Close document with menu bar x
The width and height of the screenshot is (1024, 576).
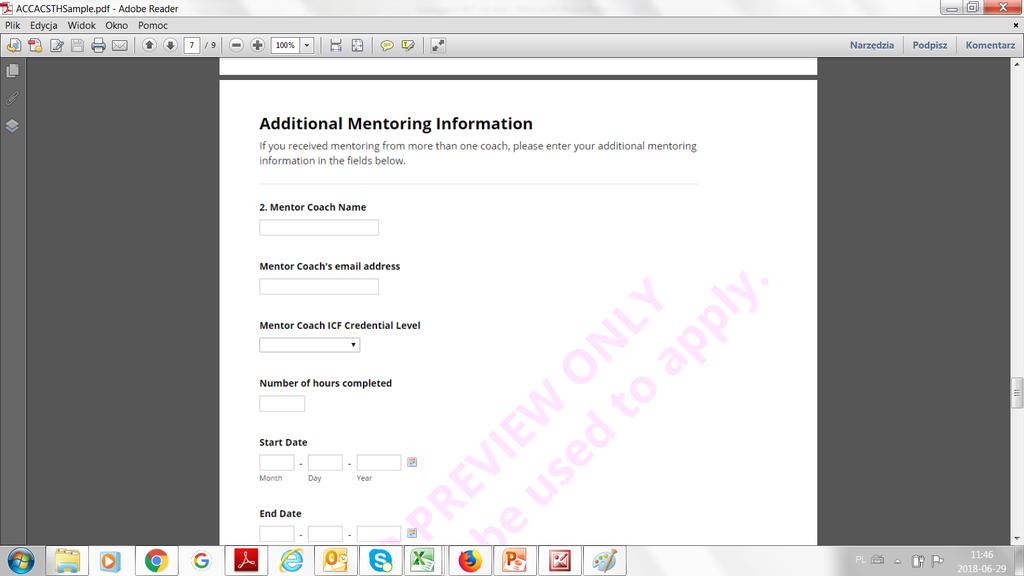pos(1016,25)
